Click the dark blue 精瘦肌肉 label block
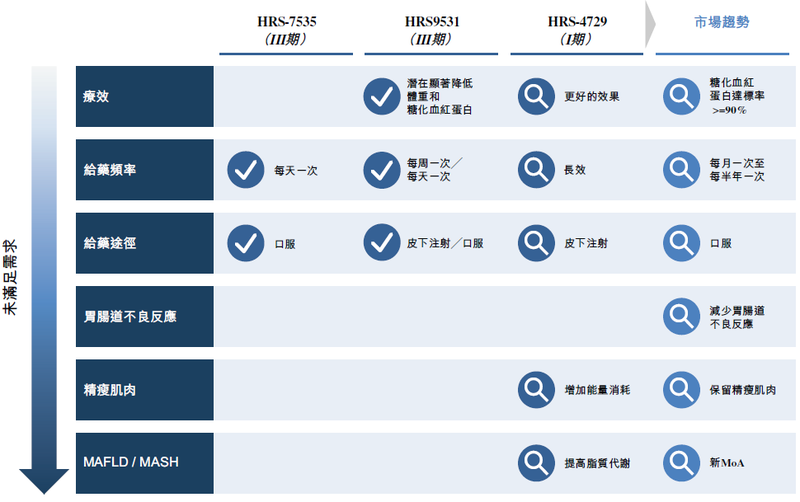Screen dimensions: 800x502 click(144, 390)
